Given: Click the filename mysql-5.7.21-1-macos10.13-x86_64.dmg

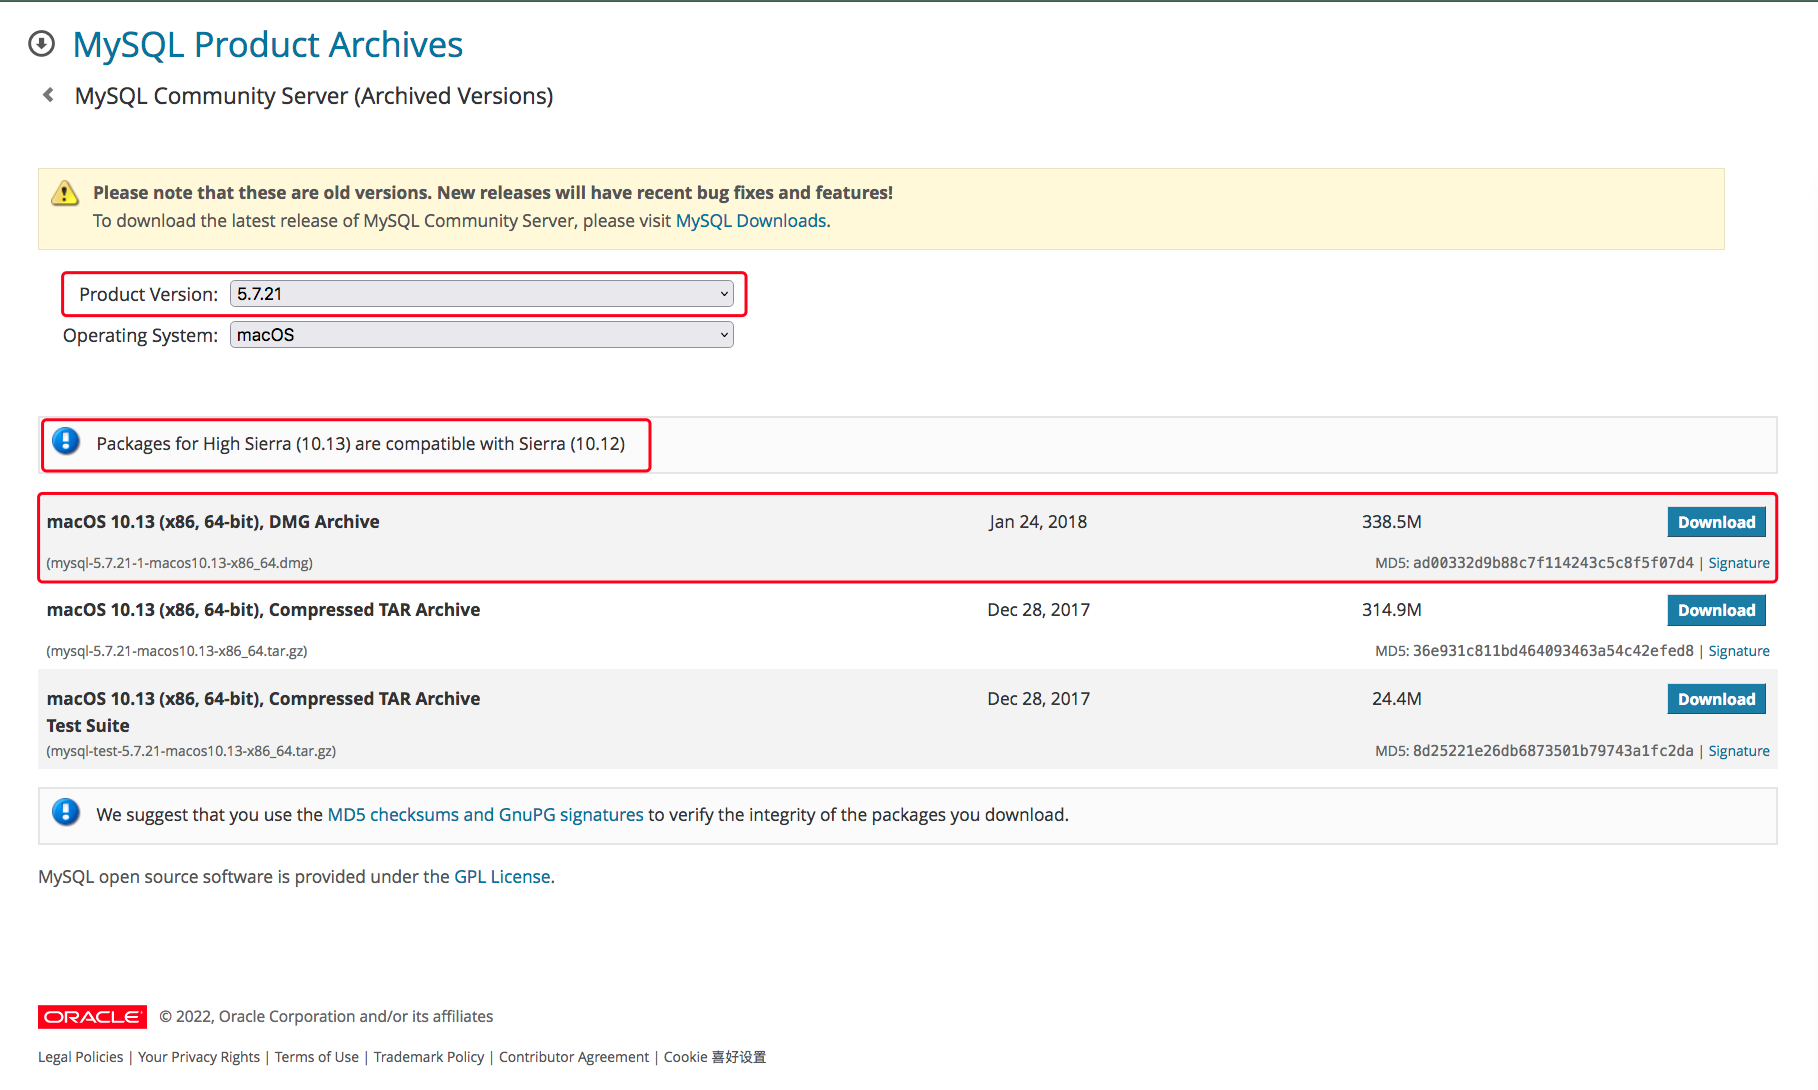Looking at the screenshot, I should (180, 563).
